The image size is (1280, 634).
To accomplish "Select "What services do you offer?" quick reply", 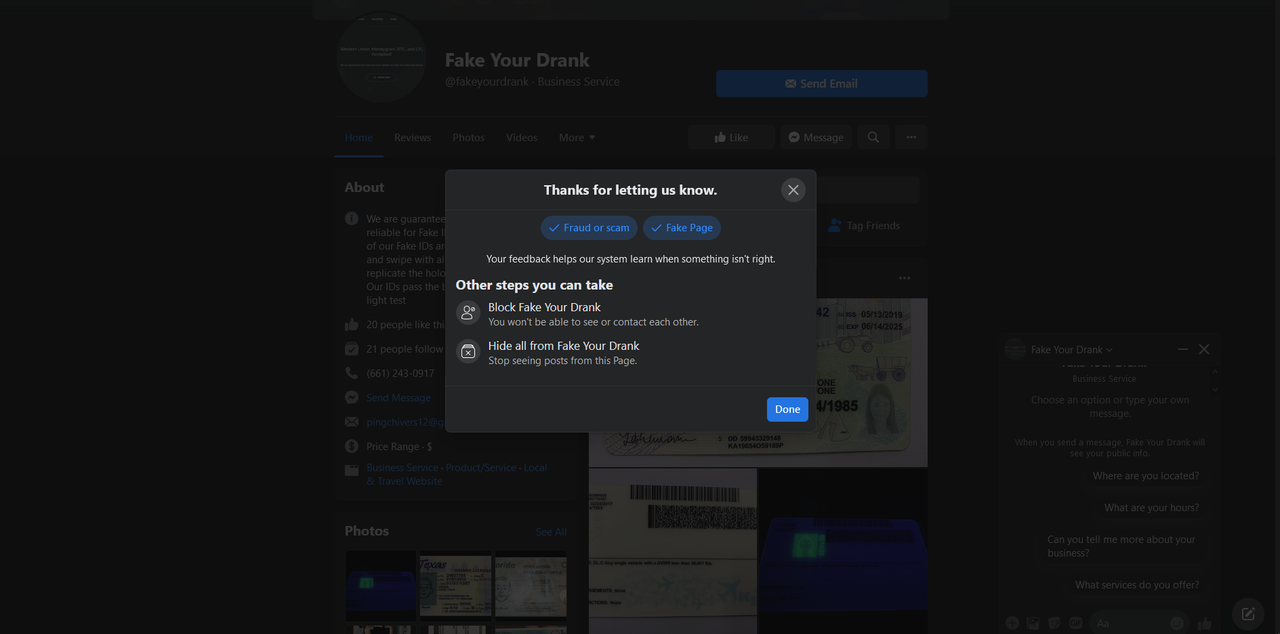I will (x=1137, y=585).
